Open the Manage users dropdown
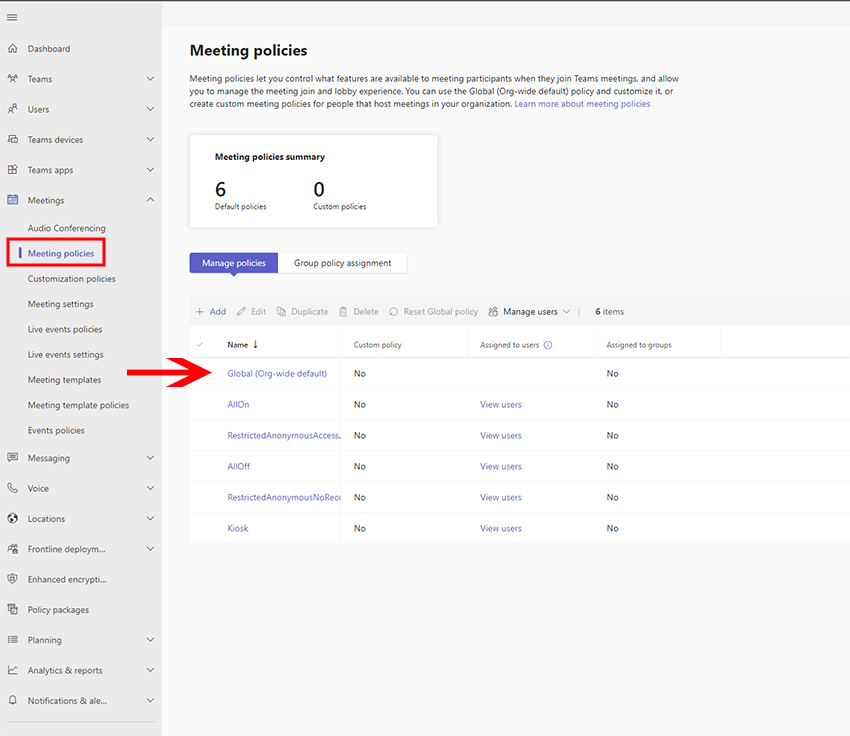Screen dimensions: 850x736 coord(530,312)
